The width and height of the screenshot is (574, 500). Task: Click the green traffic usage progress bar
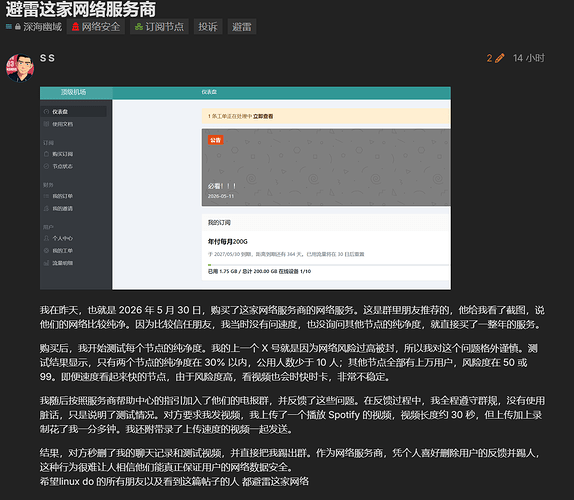(x=328, y=265)
